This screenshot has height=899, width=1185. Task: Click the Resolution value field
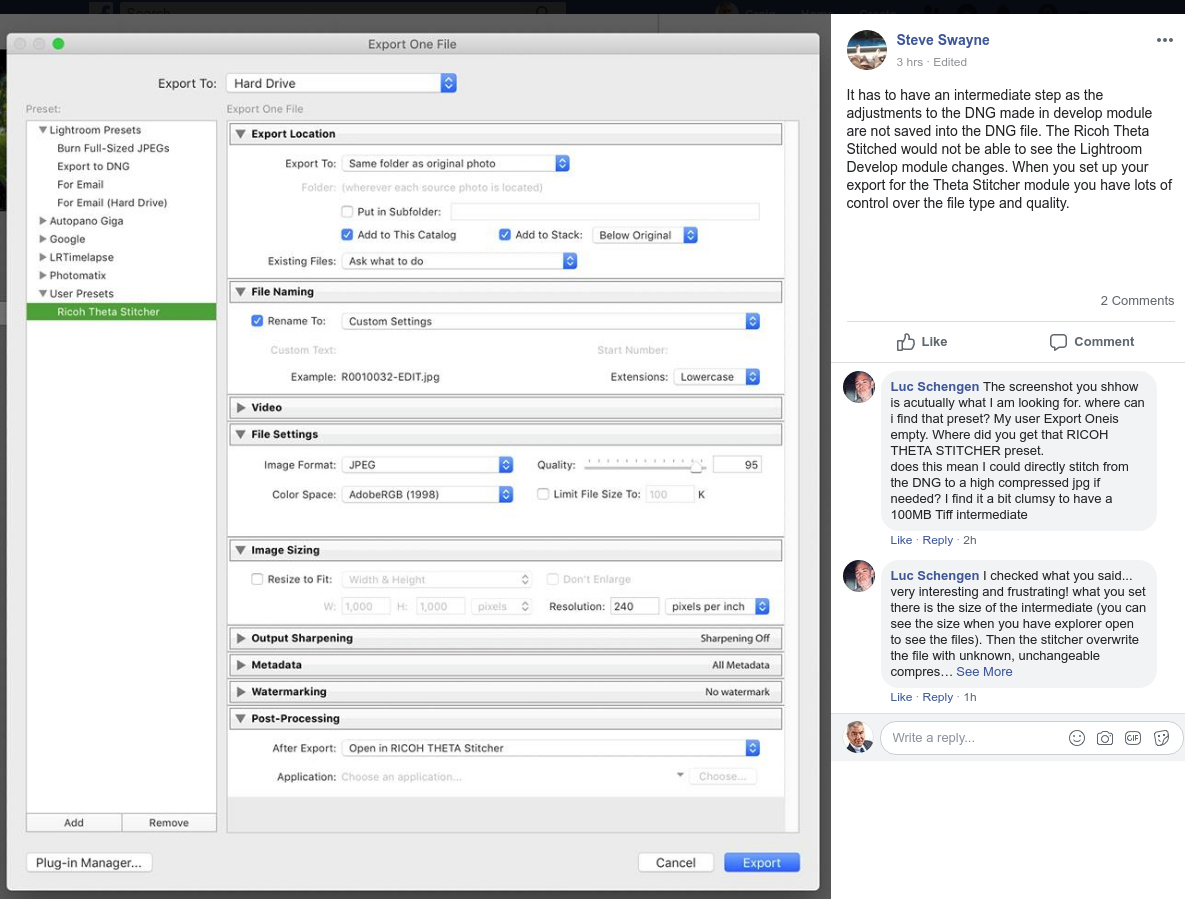pos(634,606)
